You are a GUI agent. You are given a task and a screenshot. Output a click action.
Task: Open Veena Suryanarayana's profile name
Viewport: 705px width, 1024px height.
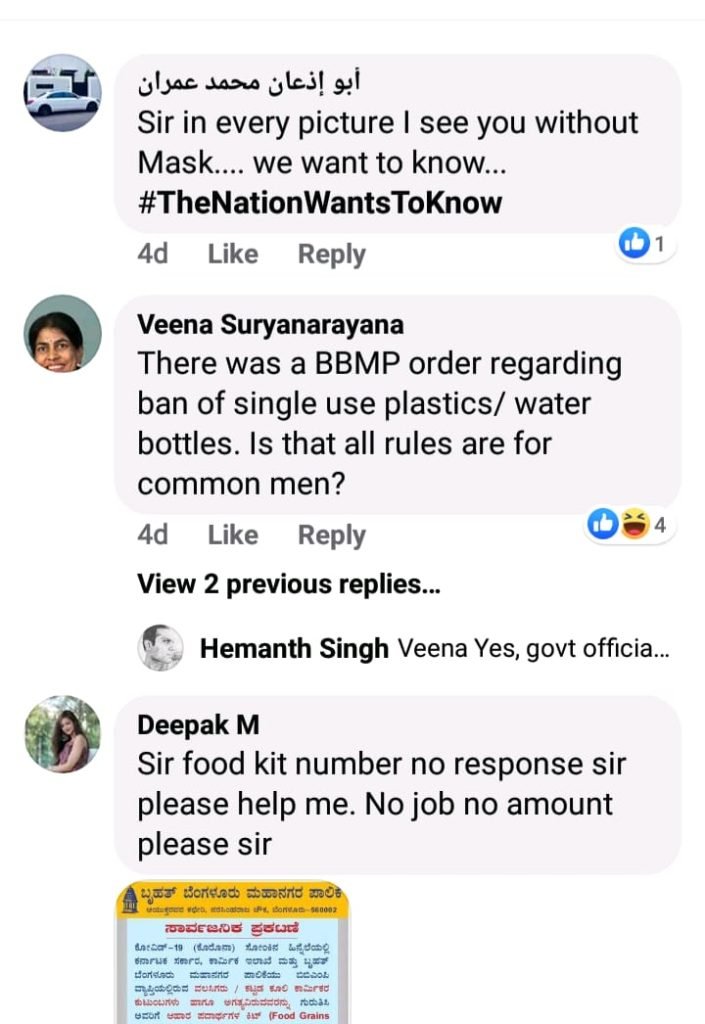(270, 324)
